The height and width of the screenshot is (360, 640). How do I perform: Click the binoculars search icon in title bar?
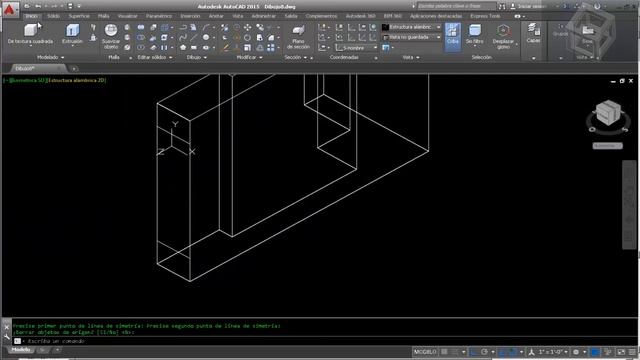coord(502,6)
